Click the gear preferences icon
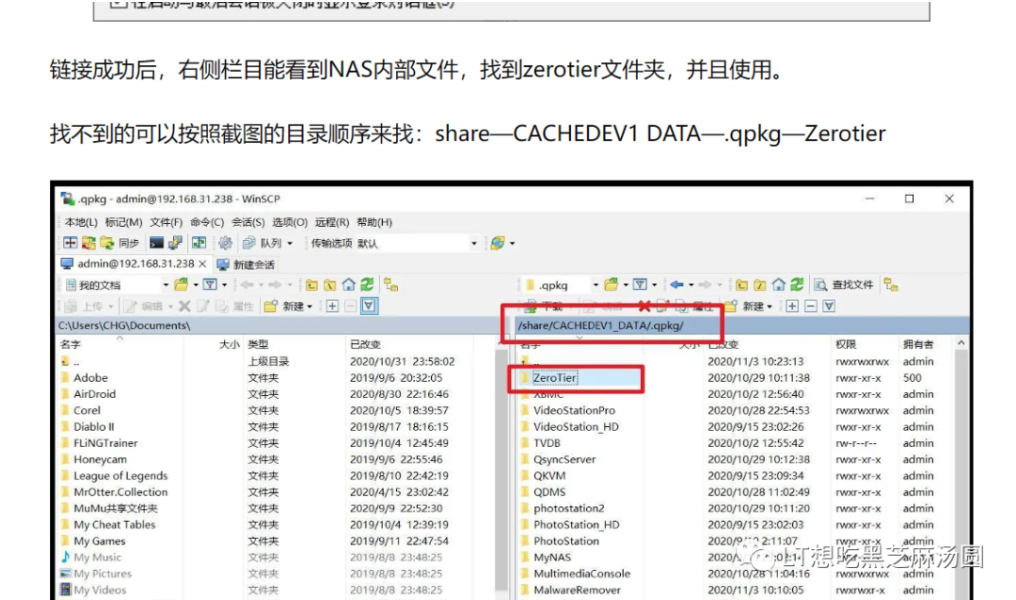Screen dimensions: 1016x600 click(x=225, y=243)
